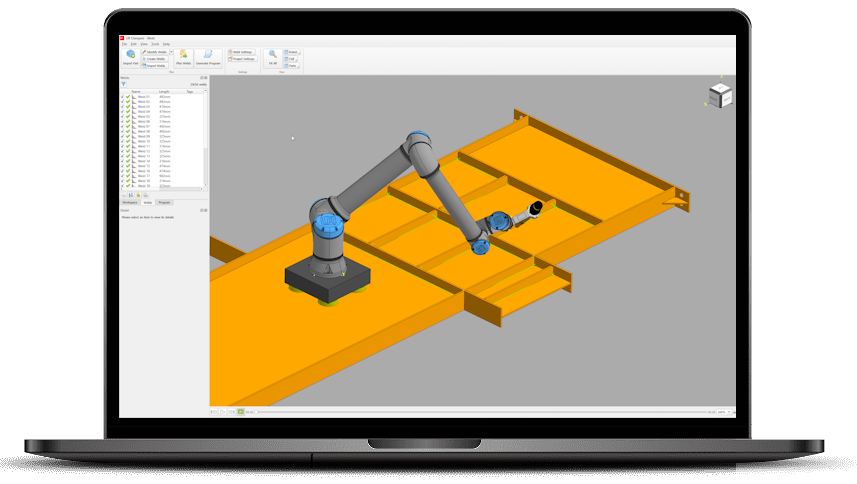Open the Cell view dropdown
This screenshot has height=484, width=857.
[x=291, y=58]
